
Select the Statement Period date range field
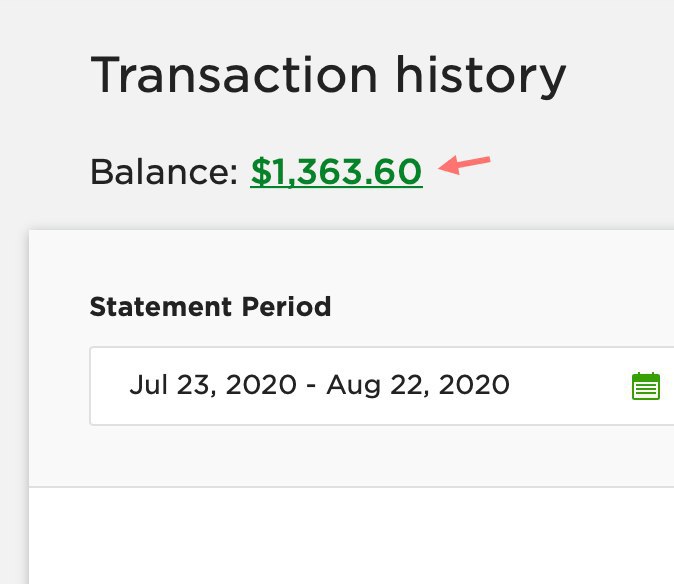(x=382, y=385)
